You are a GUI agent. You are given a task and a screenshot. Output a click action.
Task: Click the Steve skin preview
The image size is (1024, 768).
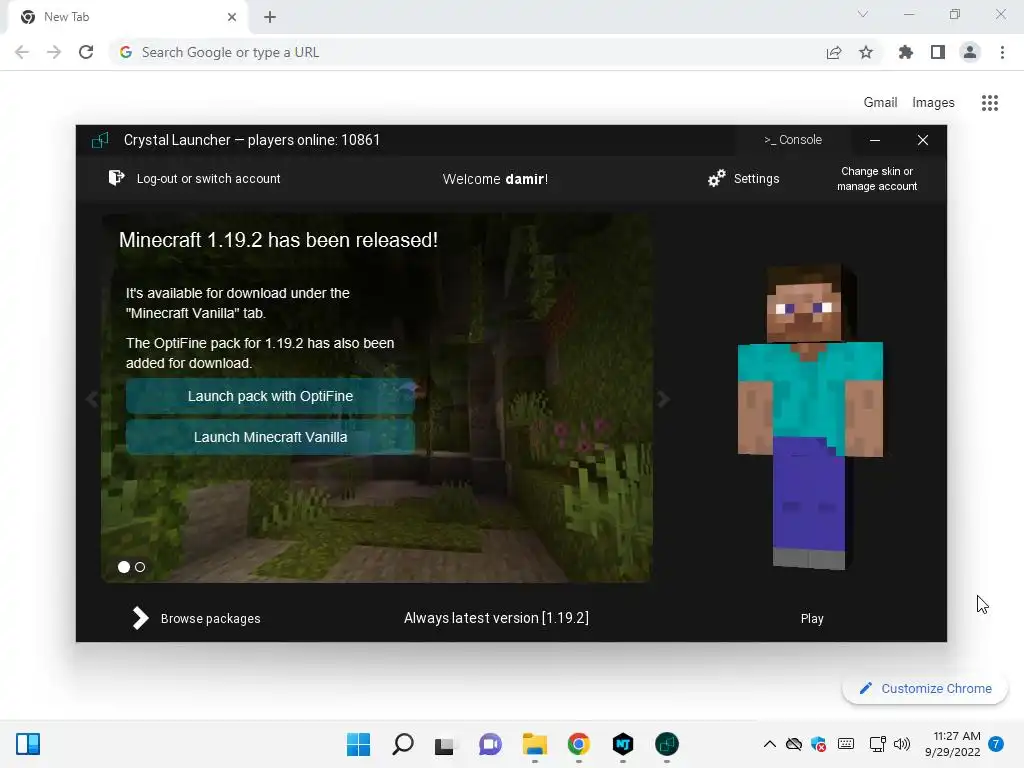pyautogui.click(x=810, y=417)
